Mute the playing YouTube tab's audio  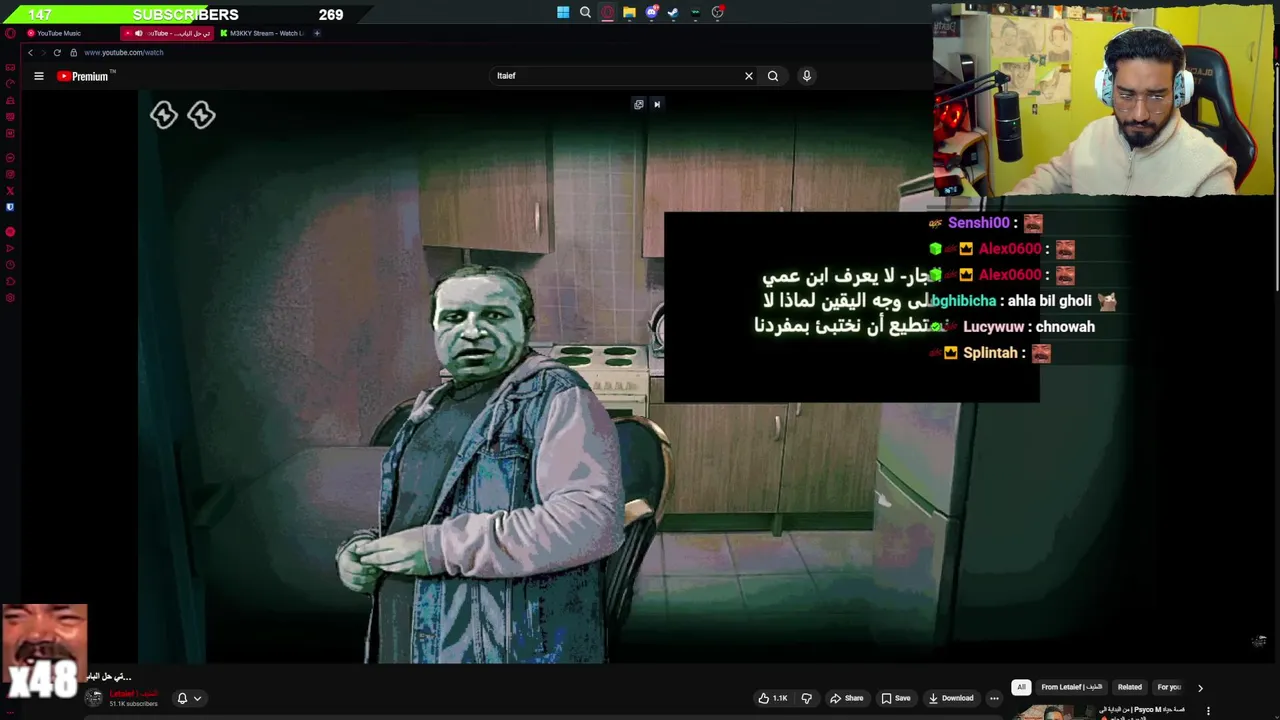tap(138, 33)
